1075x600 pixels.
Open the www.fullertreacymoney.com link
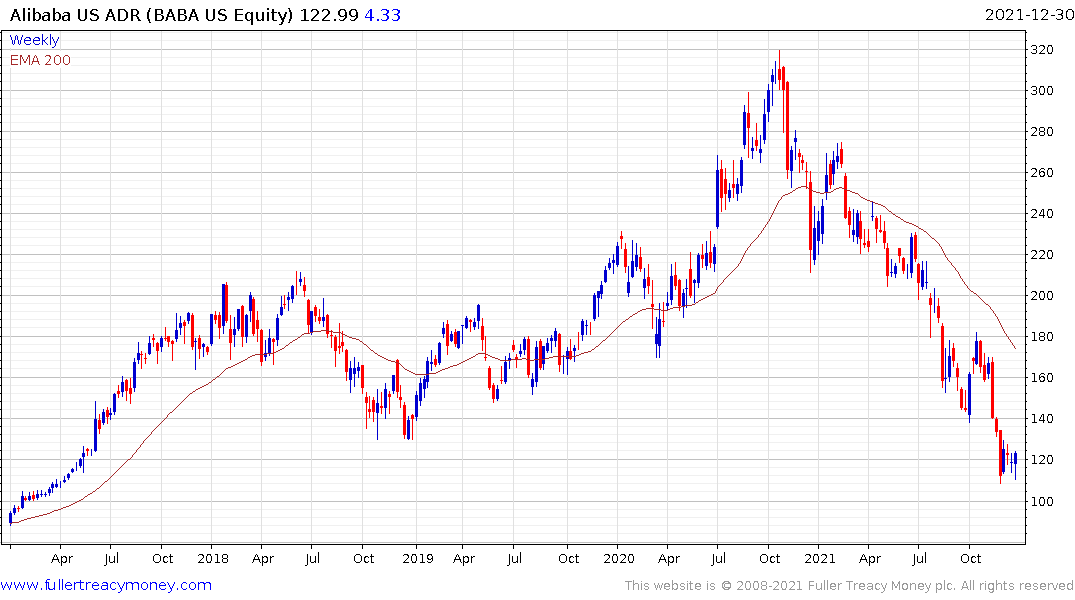[x=106, y=585]
